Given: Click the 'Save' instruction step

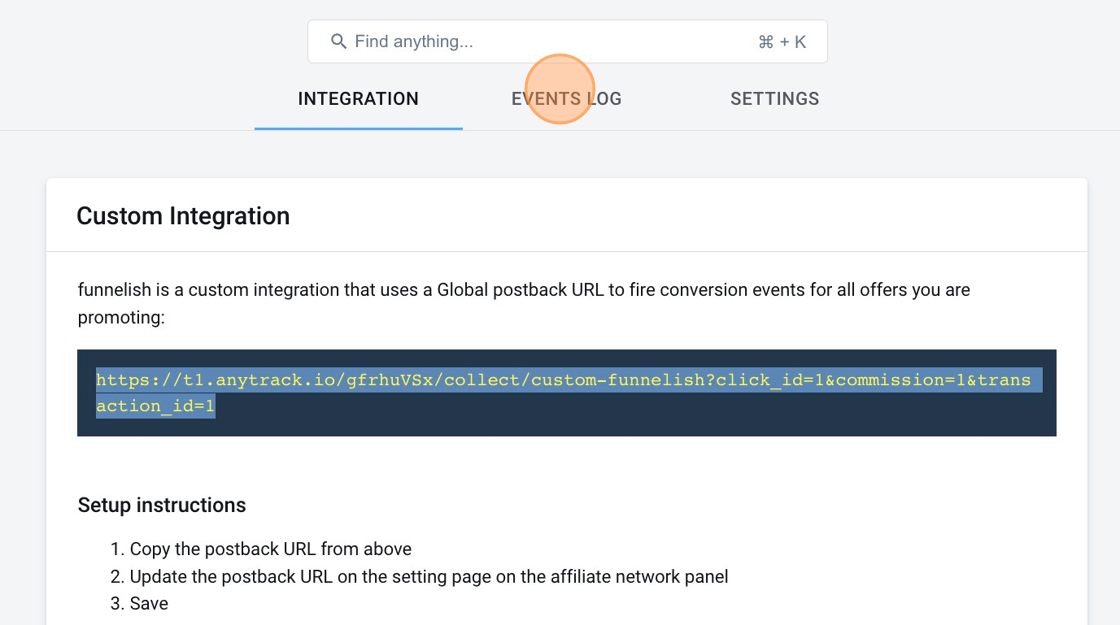Looking at the screenshot, I should click(x=149, y=604).
